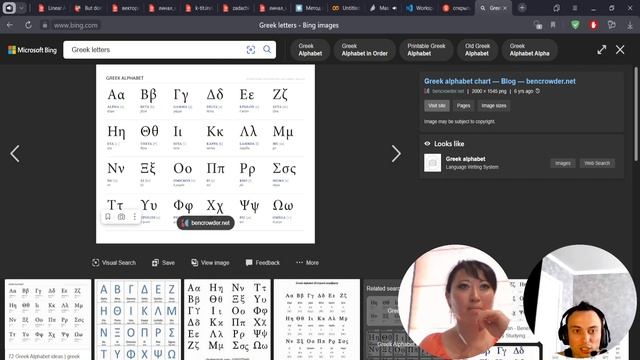Viewport: 640px width, 360px height.
Task: Click View image below the chart
Action: pyautogui.click(x=210, y=263)
